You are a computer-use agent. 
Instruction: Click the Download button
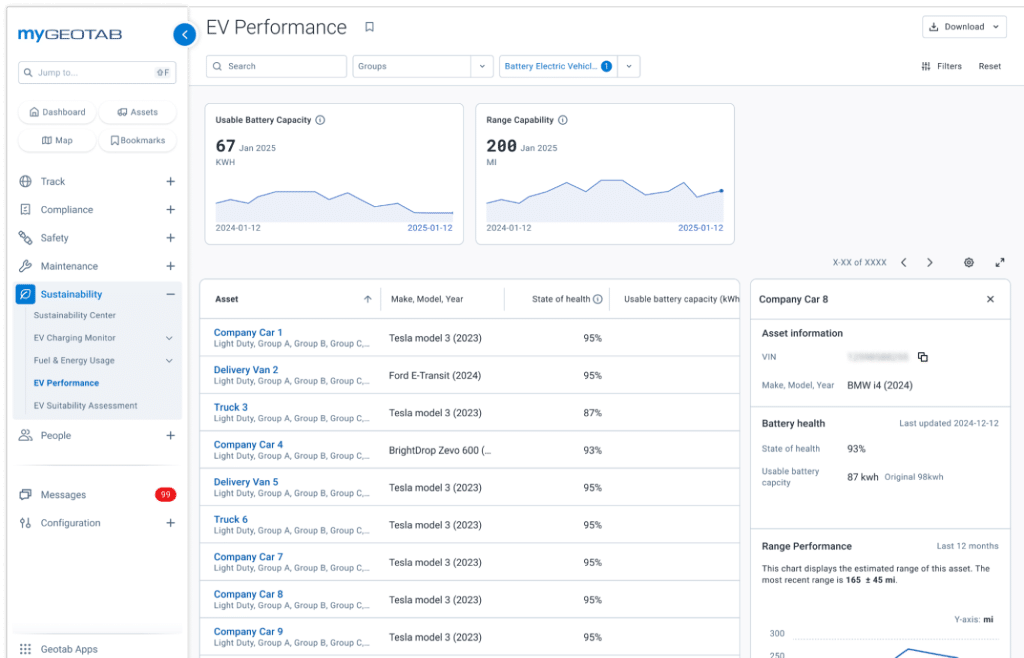pyautogui.click(x=963, y=27)
